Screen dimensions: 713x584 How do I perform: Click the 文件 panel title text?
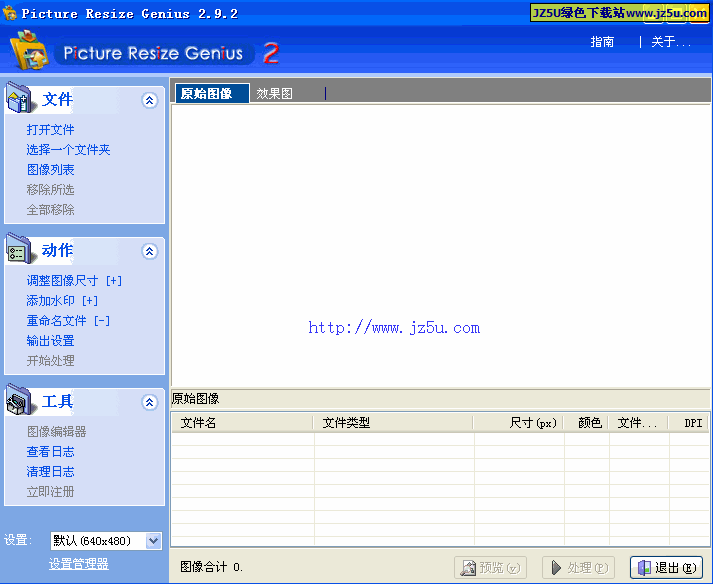coord(57,99)
